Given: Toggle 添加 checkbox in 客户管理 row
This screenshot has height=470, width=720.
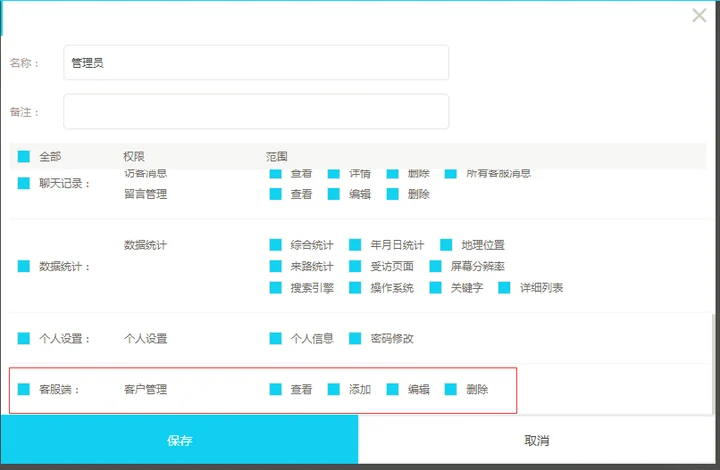Looking at the screenshot, I should 334,390.
